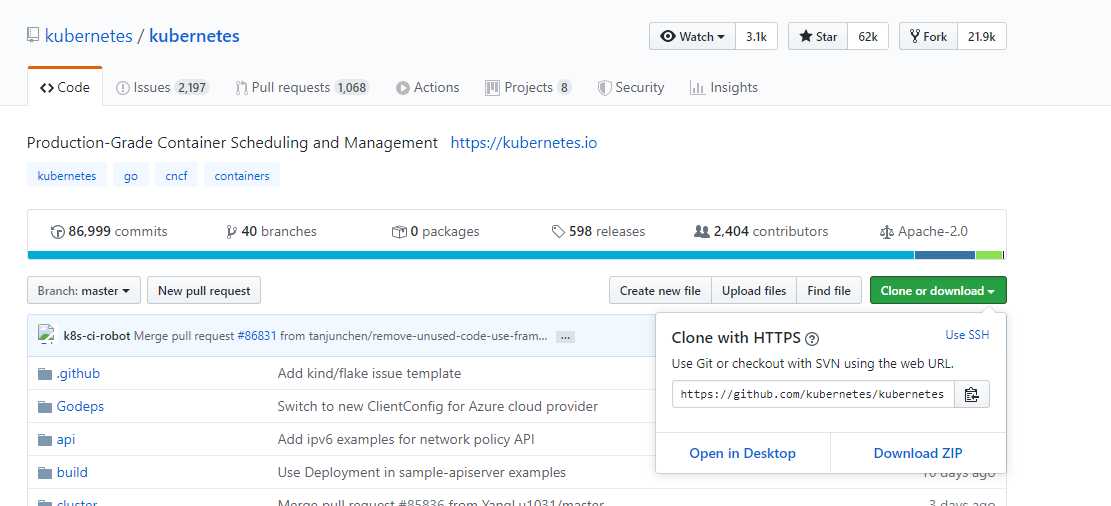Open the build folder icon
Image resolution: width=1111 pixels, height=506 pixels.
(x=45, y=473)
